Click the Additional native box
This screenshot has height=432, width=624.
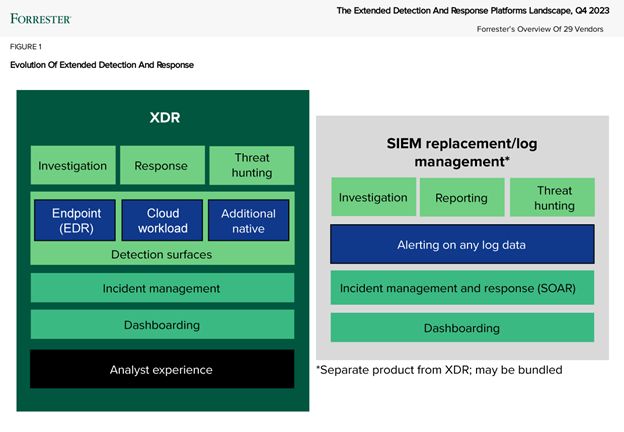(248, 220)
